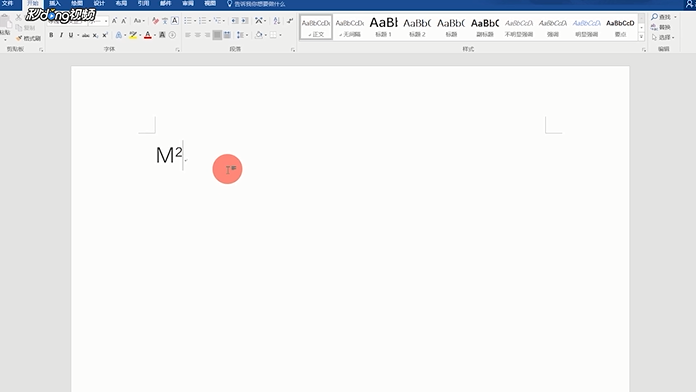The image size is (696, 392).
Task: Apply numbered list
Action: coord(202,20)
